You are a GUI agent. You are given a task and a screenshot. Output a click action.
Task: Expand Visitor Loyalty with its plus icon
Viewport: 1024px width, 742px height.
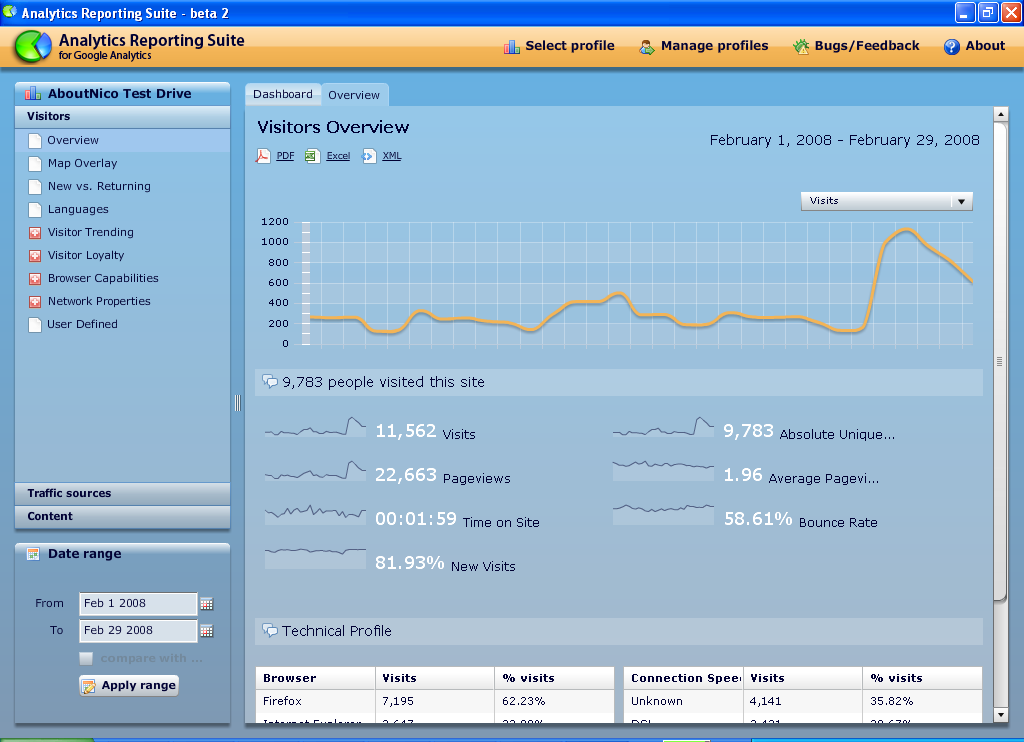pos(35,255)
